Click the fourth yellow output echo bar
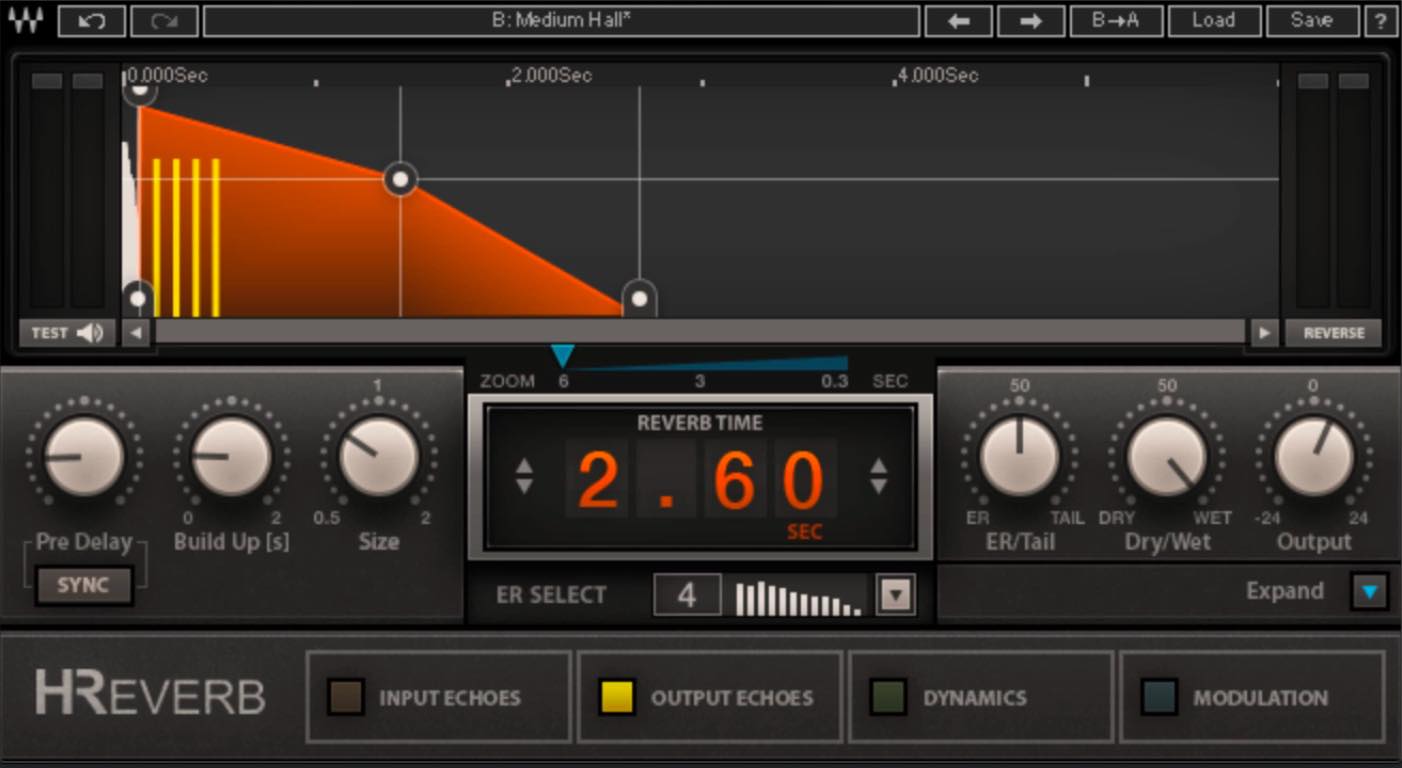Viewport: 1402px width, 768px height. coord(215,237)
